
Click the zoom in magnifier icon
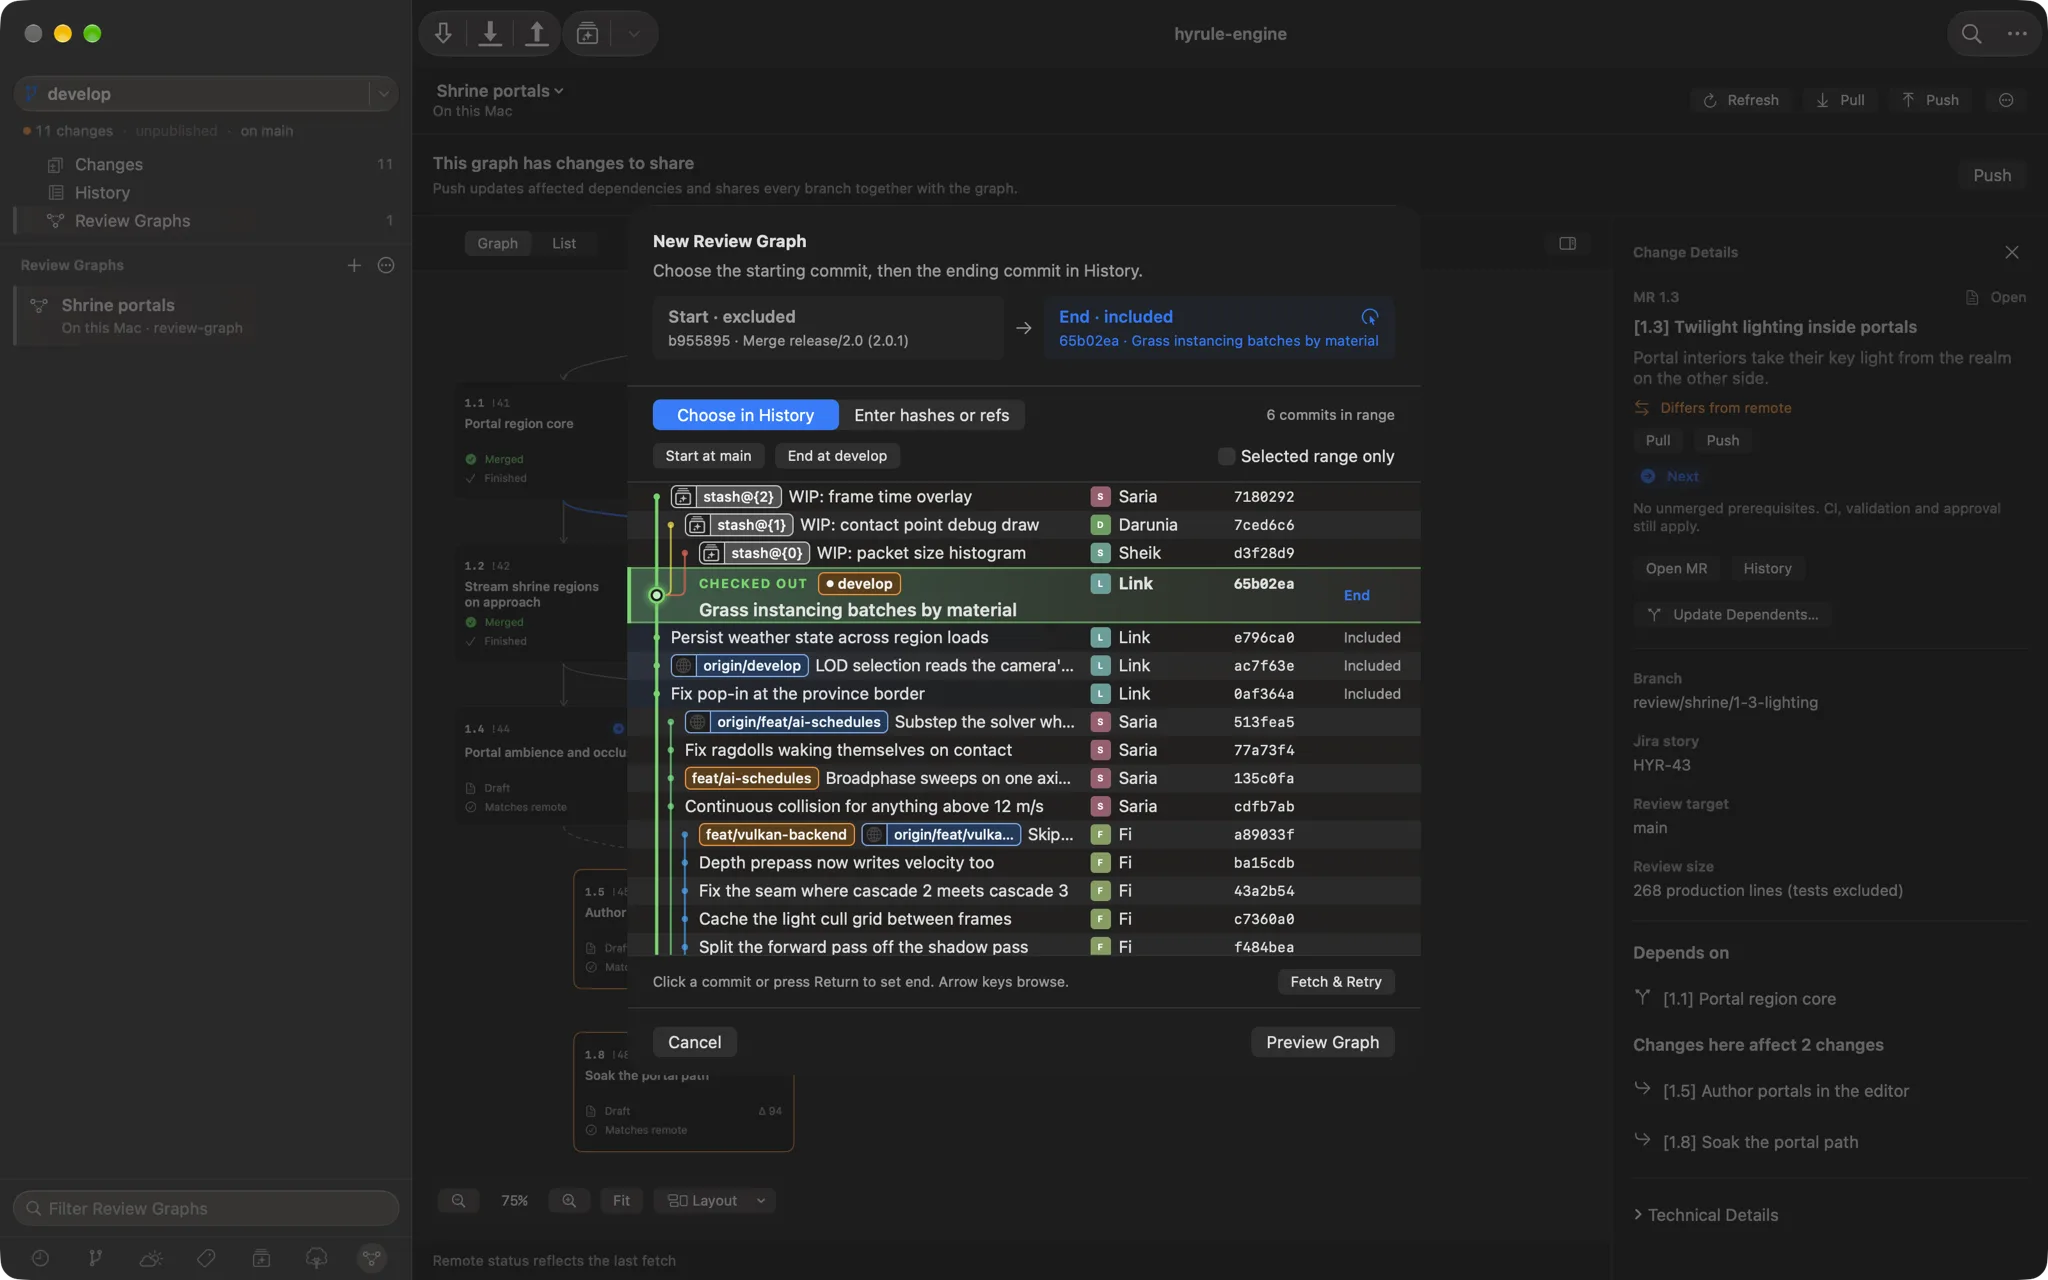pyautogui.click(x=569, y=1200)
